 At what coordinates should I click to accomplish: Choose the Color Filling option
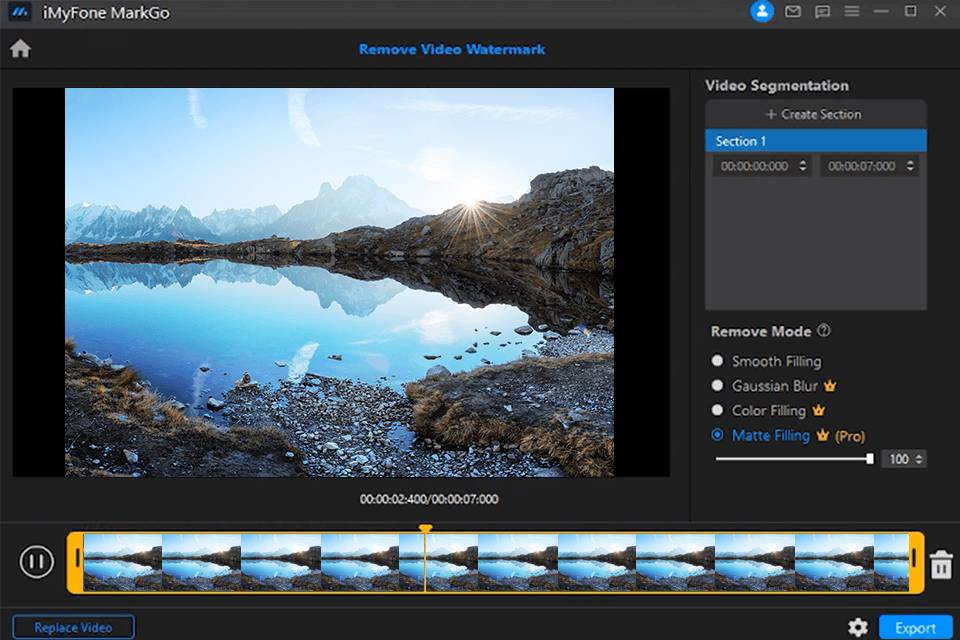point(717,411)
